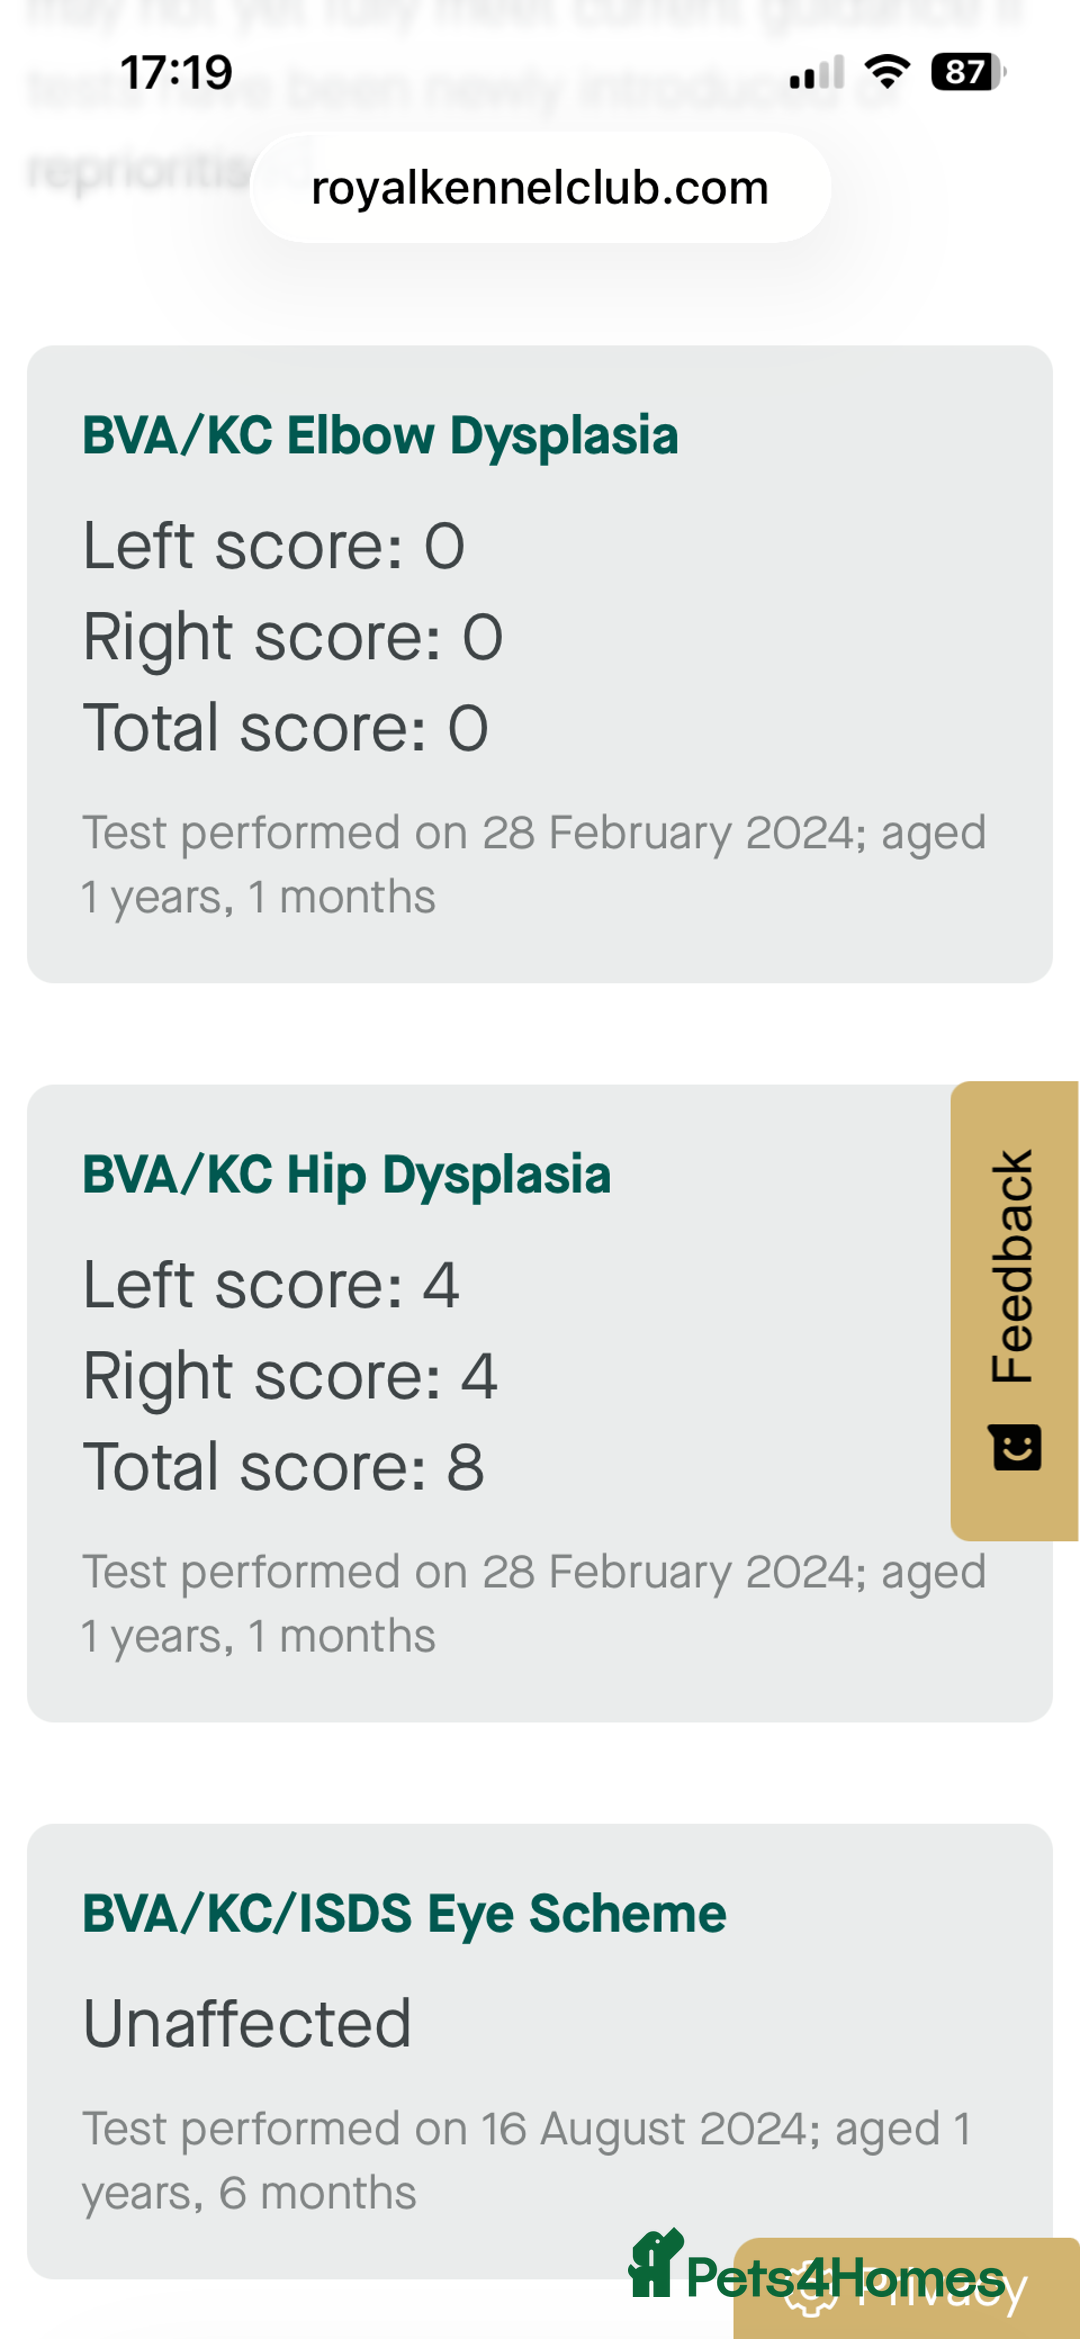Tap the Feedback smiley face icon
Image resolution: width=1080 pixels, height=2339 pixels.
[x=1016, y=1447]
